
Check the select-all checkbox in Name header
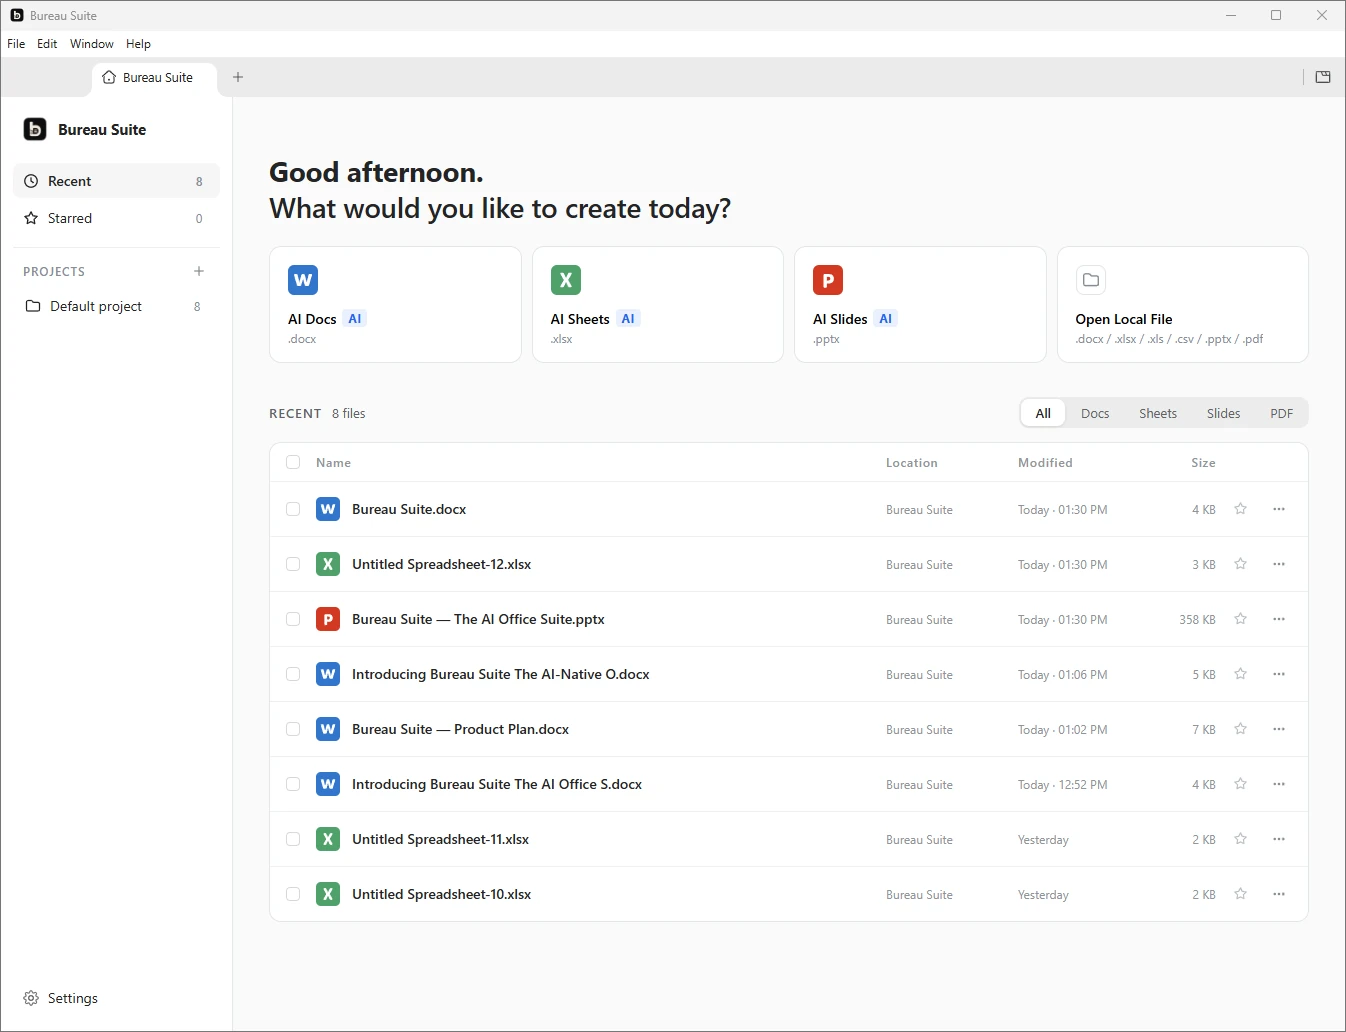[293, 462]
